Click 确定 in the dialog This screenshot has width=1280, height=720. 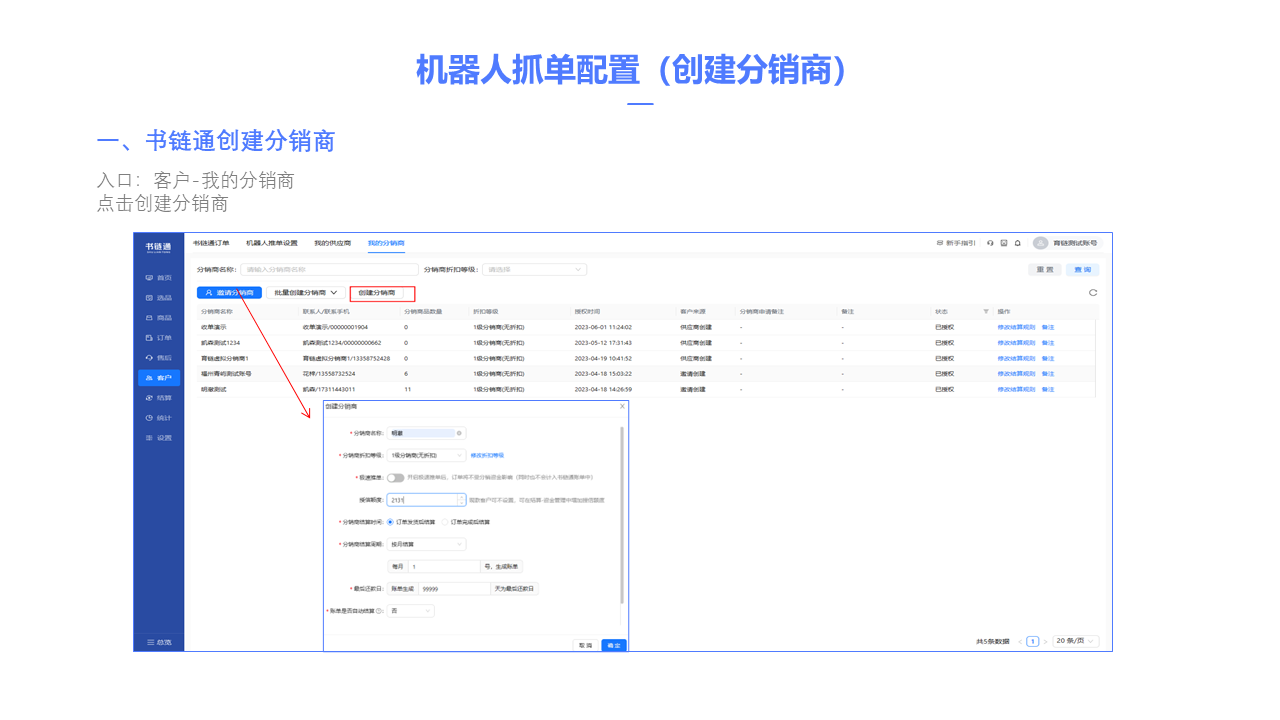[614, 645]
